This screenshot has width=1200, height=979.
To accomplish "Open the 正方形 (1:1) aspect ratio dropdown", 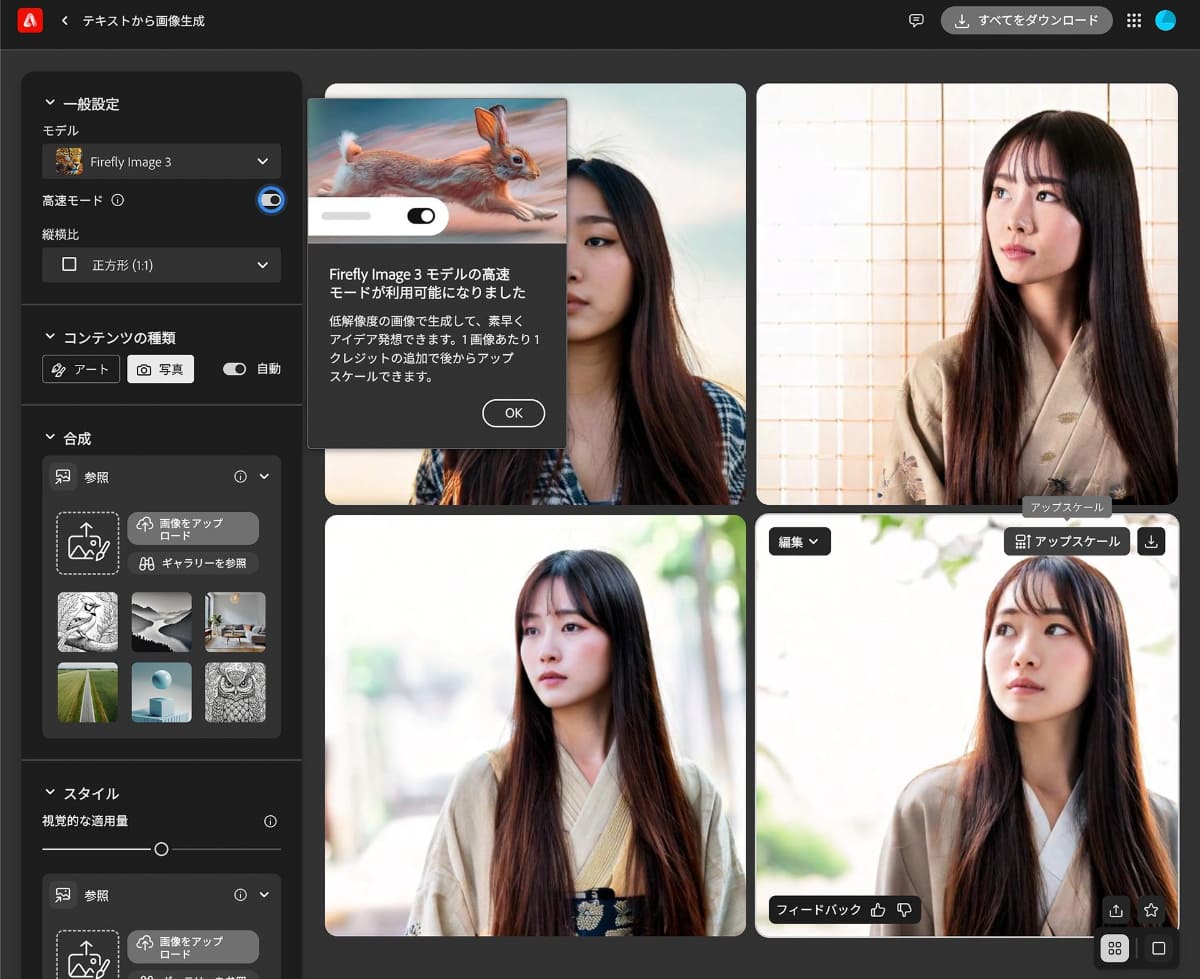I will [x=161, y=265].
